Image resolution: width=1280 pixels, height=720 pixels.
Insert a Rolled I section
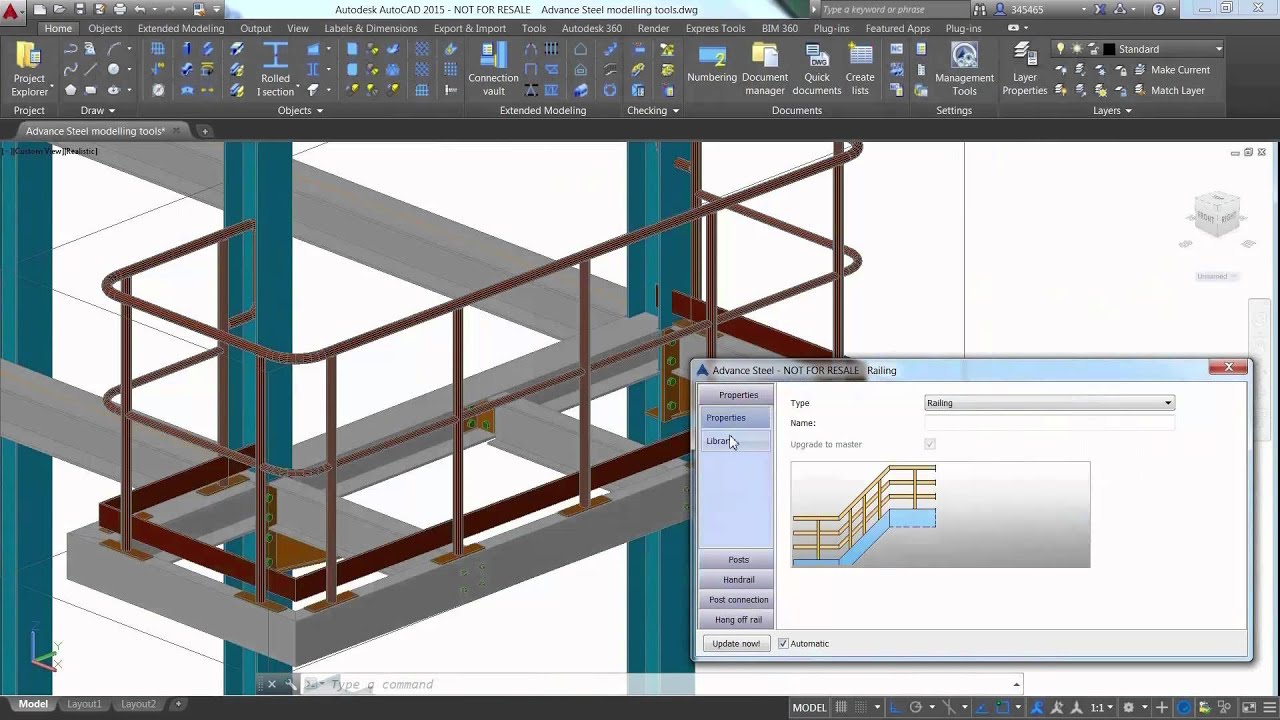[275, 70]
